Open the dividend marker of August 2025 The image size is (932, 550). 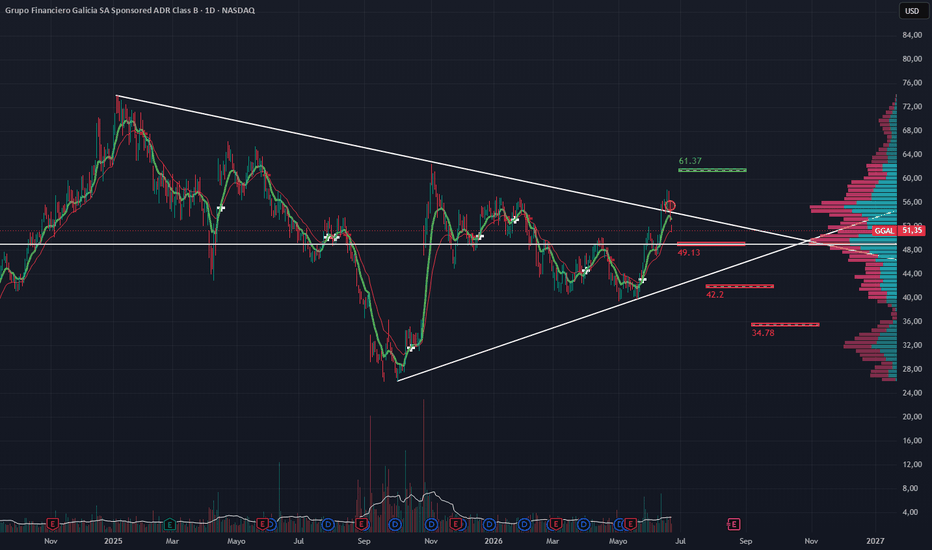328,524
